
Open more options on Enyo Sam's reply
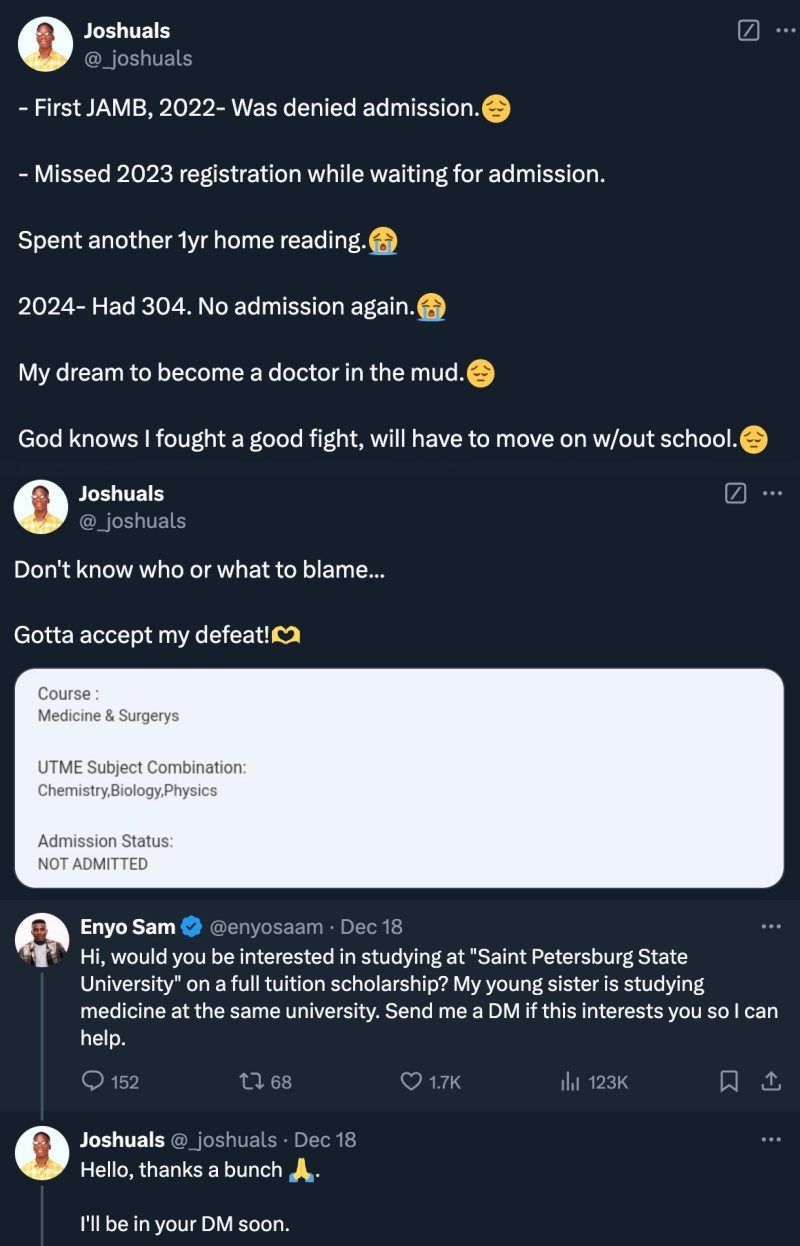[x=771, y=927]
